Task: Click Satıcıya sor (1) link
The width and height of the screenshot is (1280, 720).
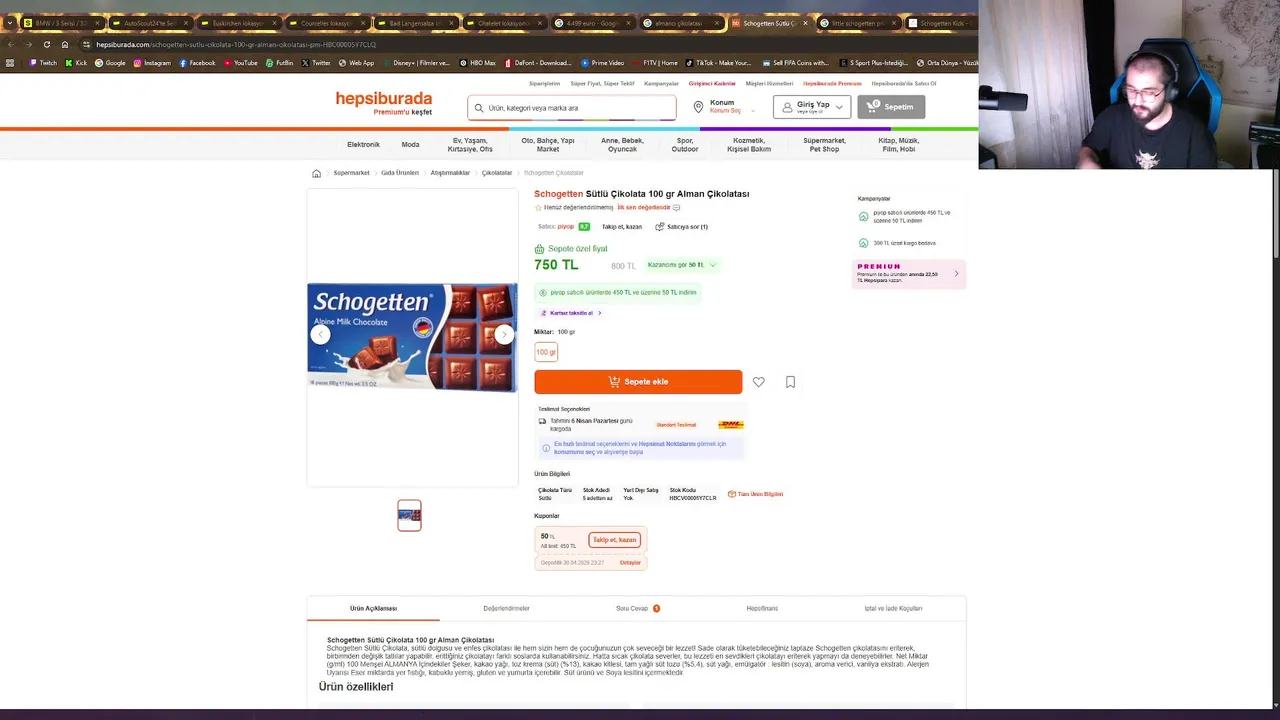Action: click(x=682, y=227)
